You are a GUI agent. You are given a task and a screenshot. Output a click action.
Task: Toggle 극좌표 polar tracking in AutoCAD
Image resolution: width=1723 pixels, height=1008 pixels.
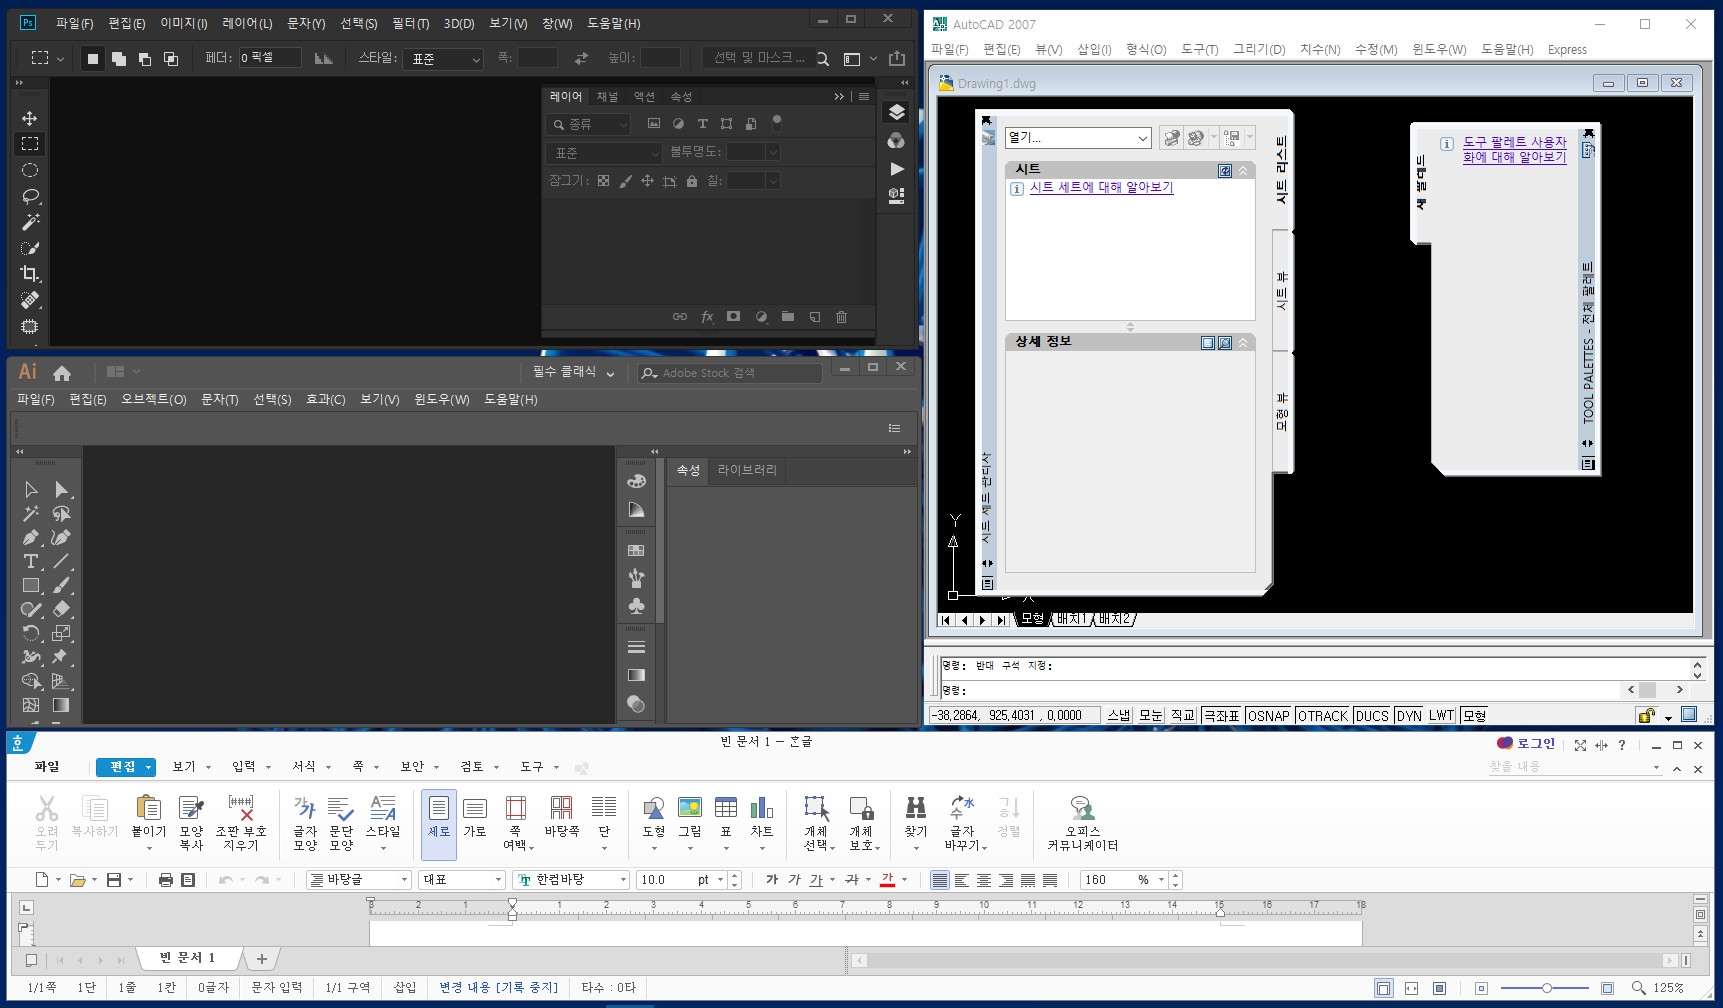(1221, 716)
